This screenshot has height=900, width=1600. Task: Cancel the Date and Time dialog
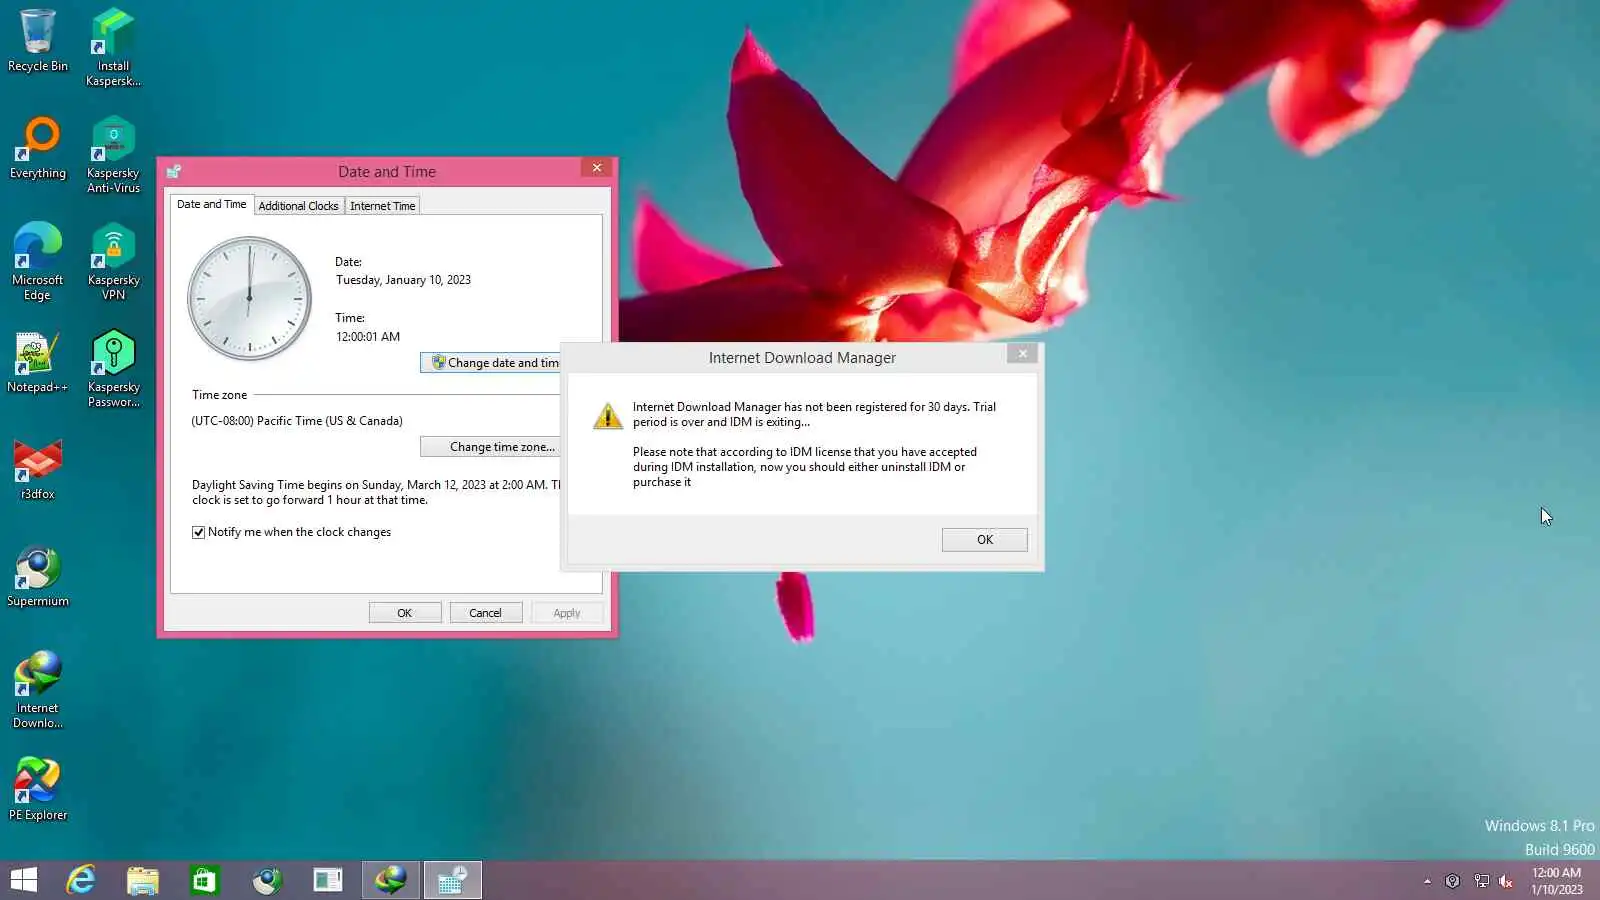[x=485, y=613]
